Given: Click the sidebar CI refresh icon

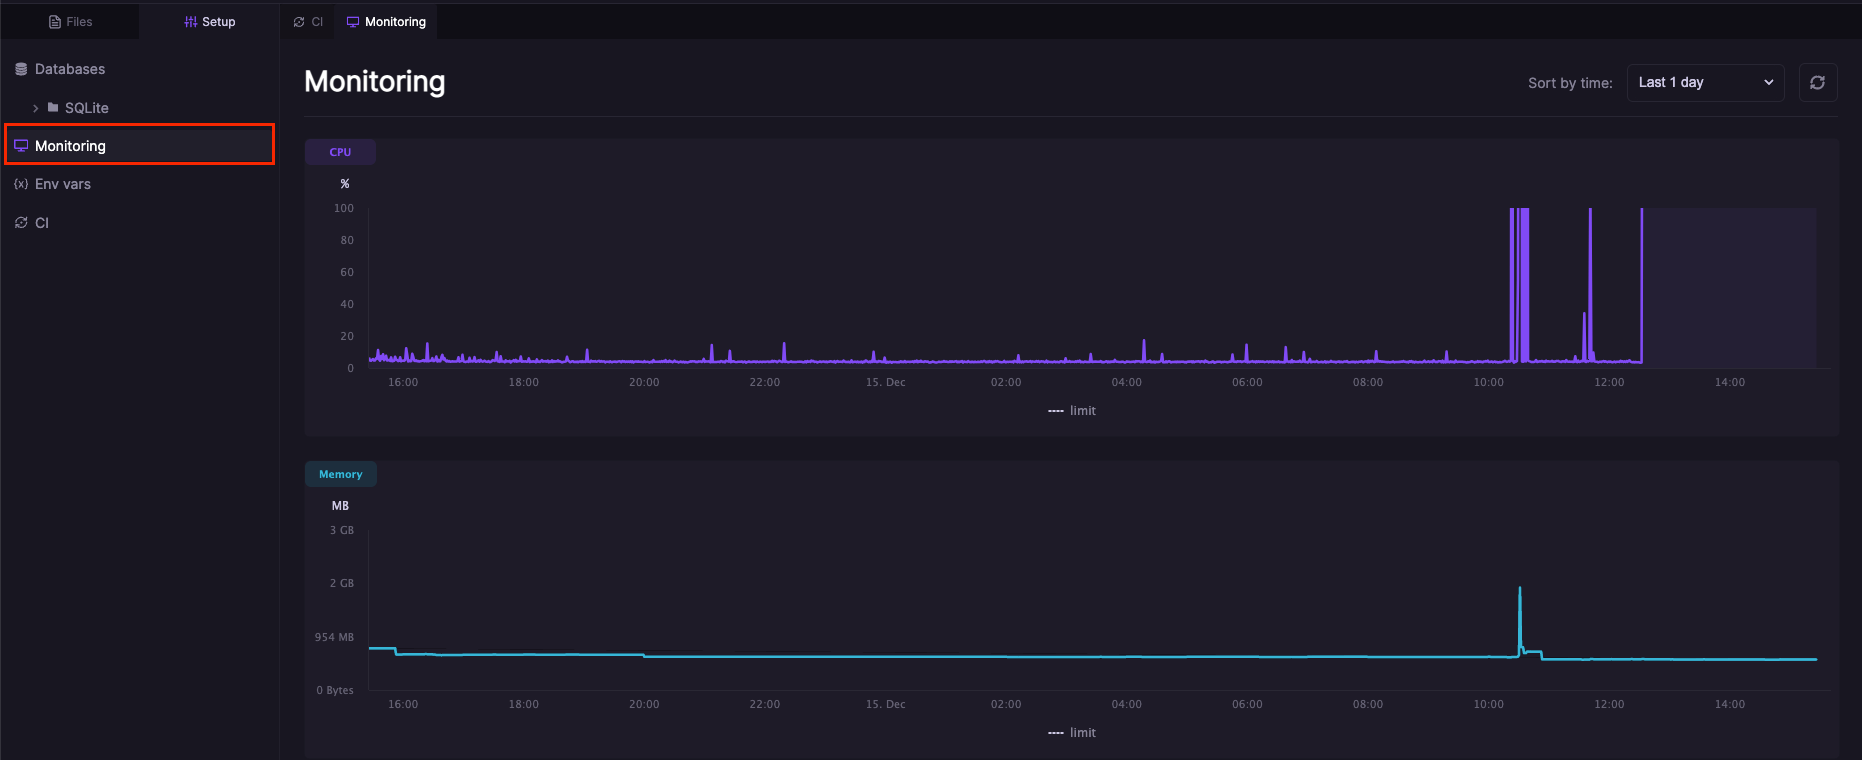Looking at the screenshot, I should tap(21, 223).
